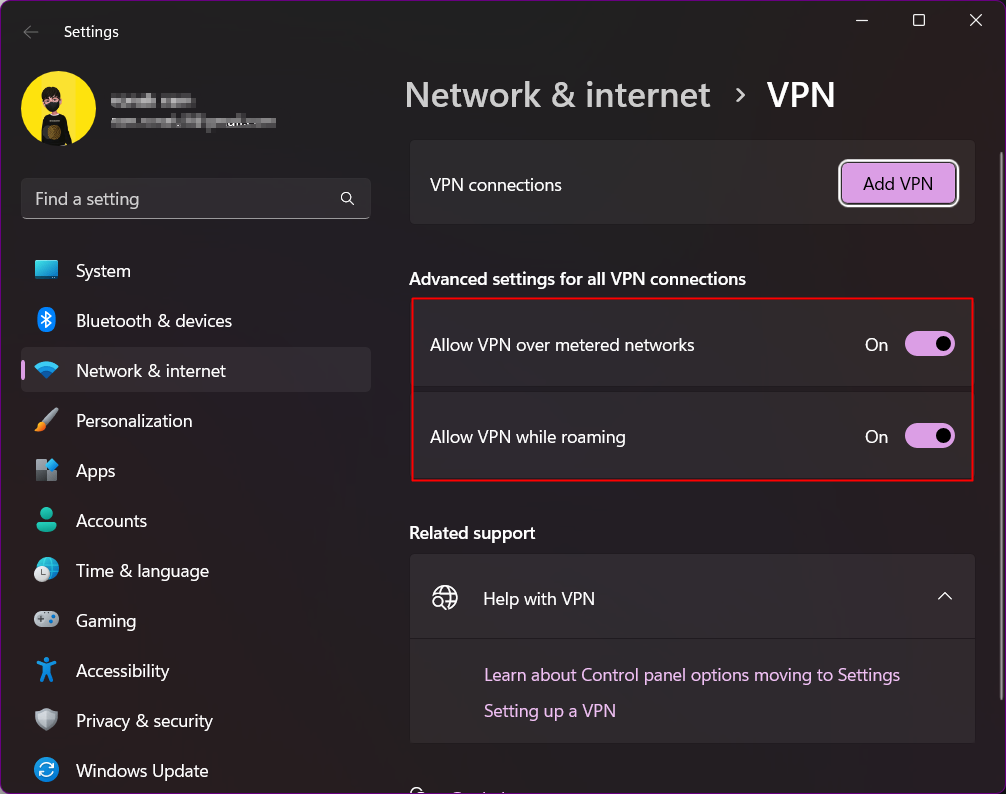This screenshot has width=1006, height=794.
Task: Collapse the Help with VPN section
Action: [x=944, y=597]
